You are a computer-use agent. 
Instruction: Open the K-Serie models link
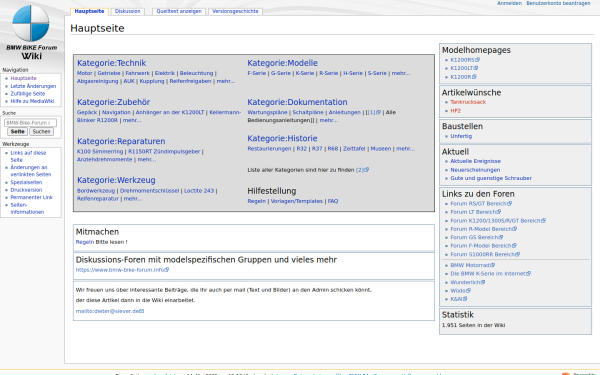coord(305,73)
